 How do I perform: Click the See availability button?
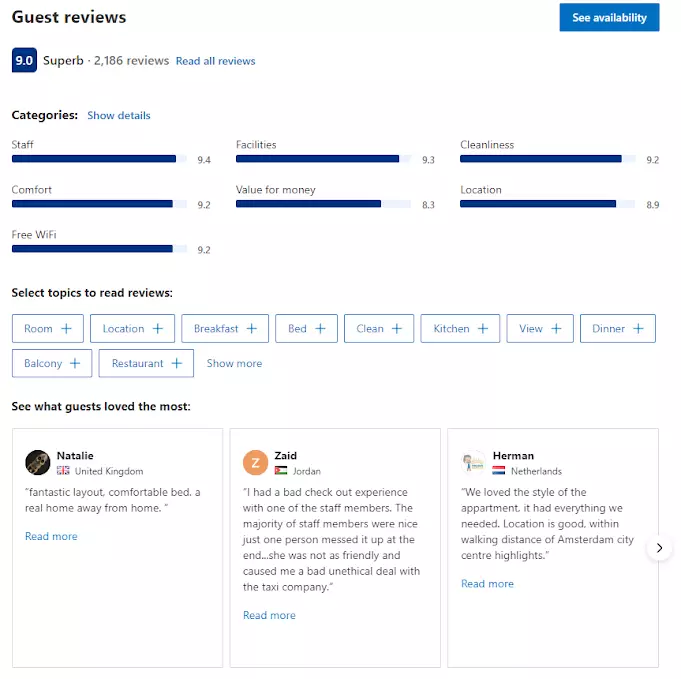(x=609, y=17)
